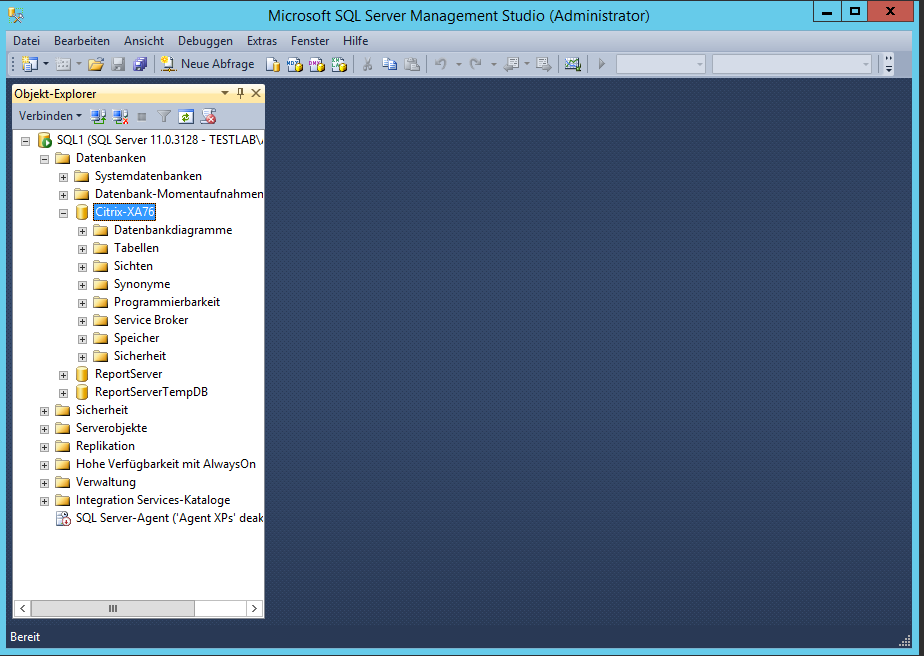This screenshot has width=924, height=656.
Task: Toggle the Objekt-Explorer auto-hide pin
Action: pyautogui.click(x=240, y=93)
